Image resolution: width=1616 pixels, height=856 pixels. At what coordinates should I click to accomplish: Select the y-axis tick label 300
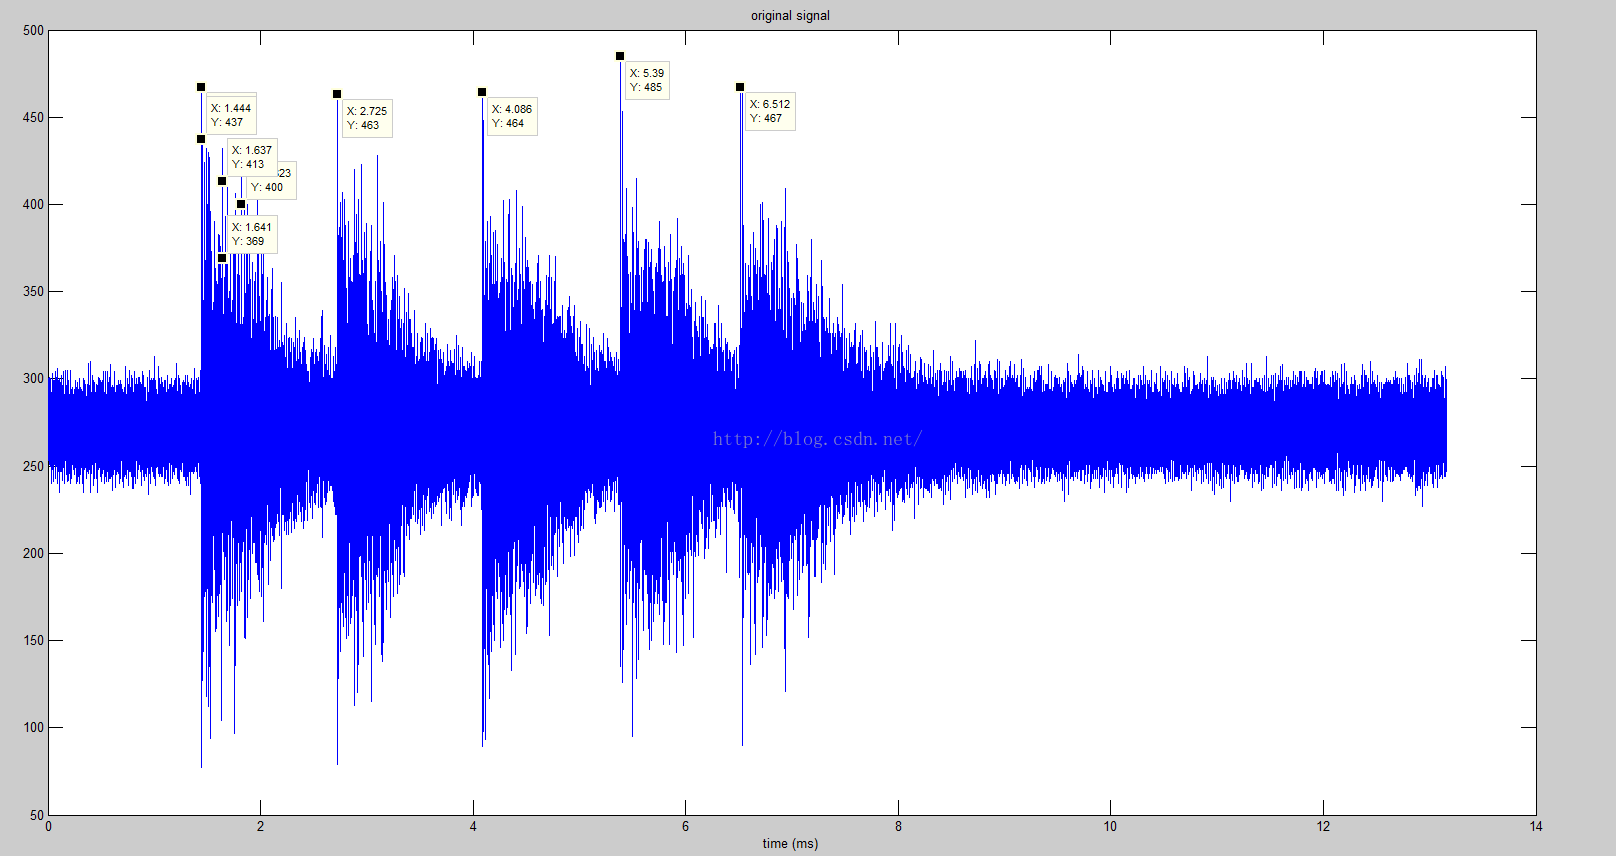pos(33,378)
